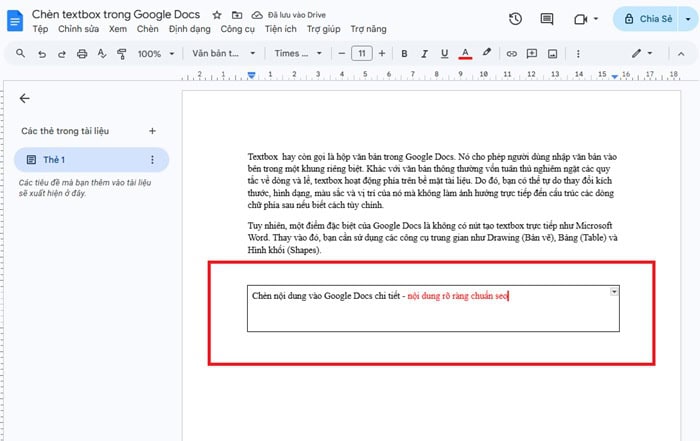Open the Chèn menu

click(148, 29)
